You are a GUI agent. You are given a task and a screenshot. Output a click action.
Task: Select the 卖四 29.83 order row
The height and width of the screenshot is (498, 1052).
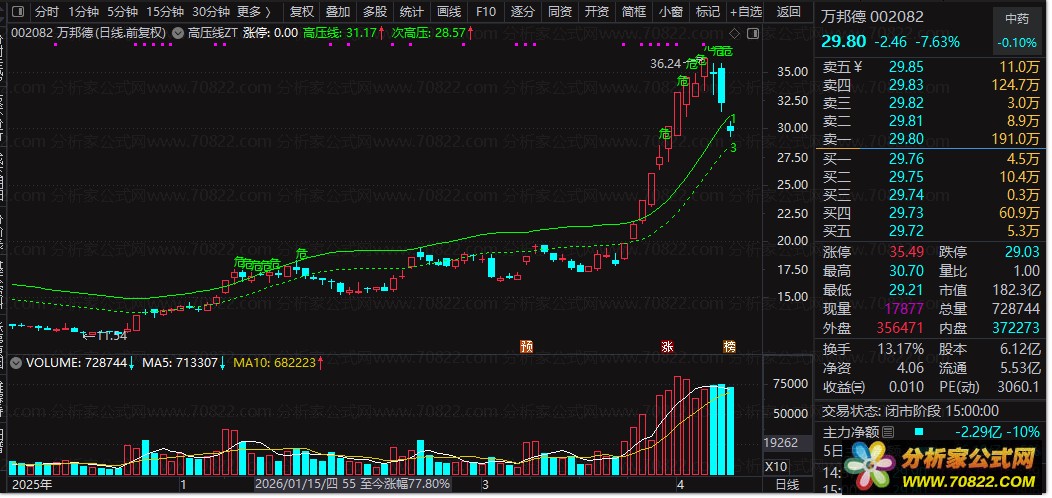[931, 85]
